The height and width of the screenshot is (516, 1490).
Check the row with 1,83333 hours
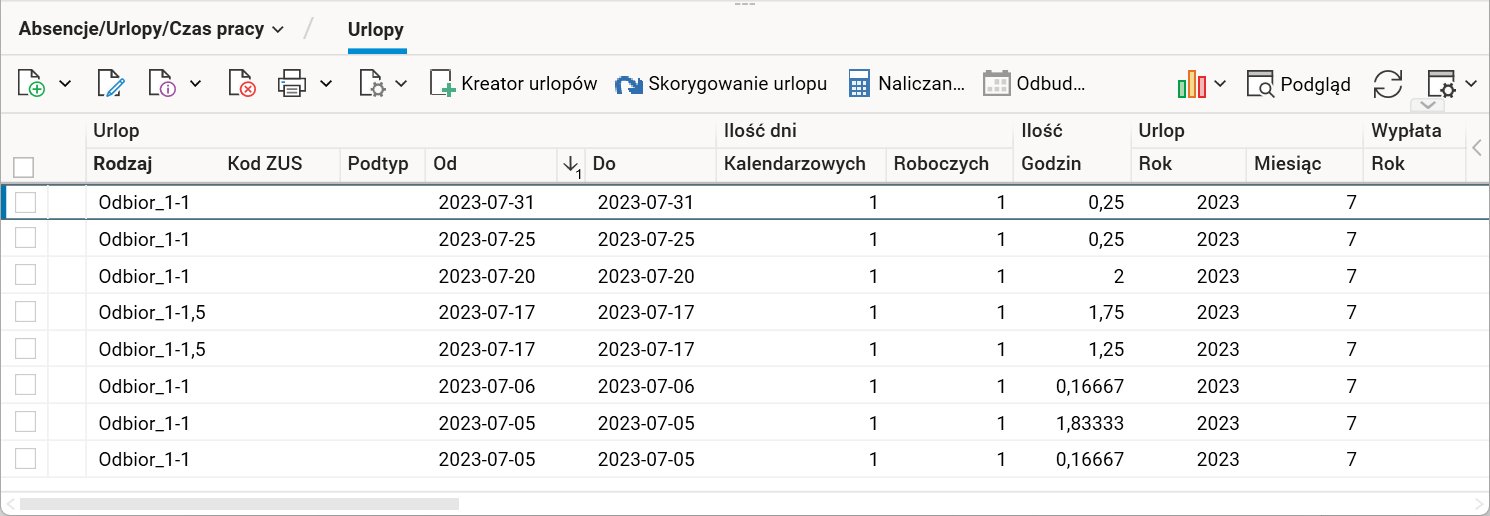click(x=26, y=422)
